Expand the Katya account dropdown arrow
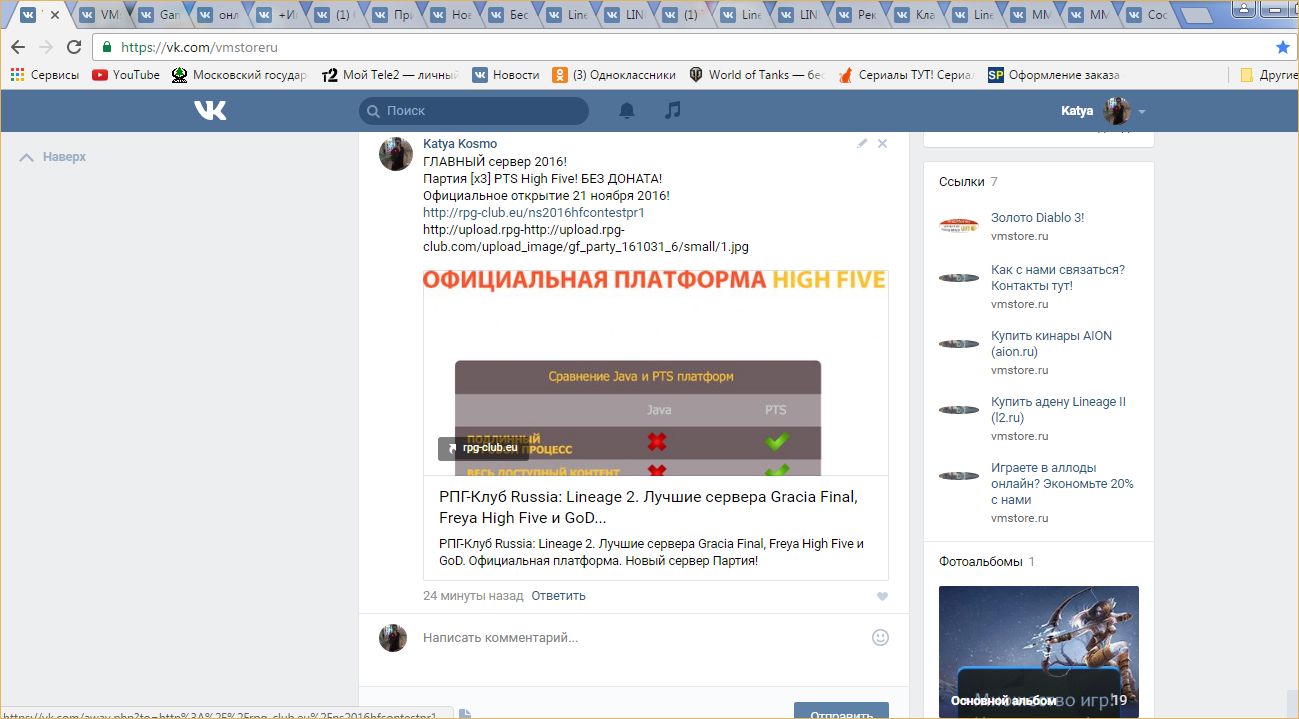This screenshot has width=1299, height=719. pos(1142,112)
